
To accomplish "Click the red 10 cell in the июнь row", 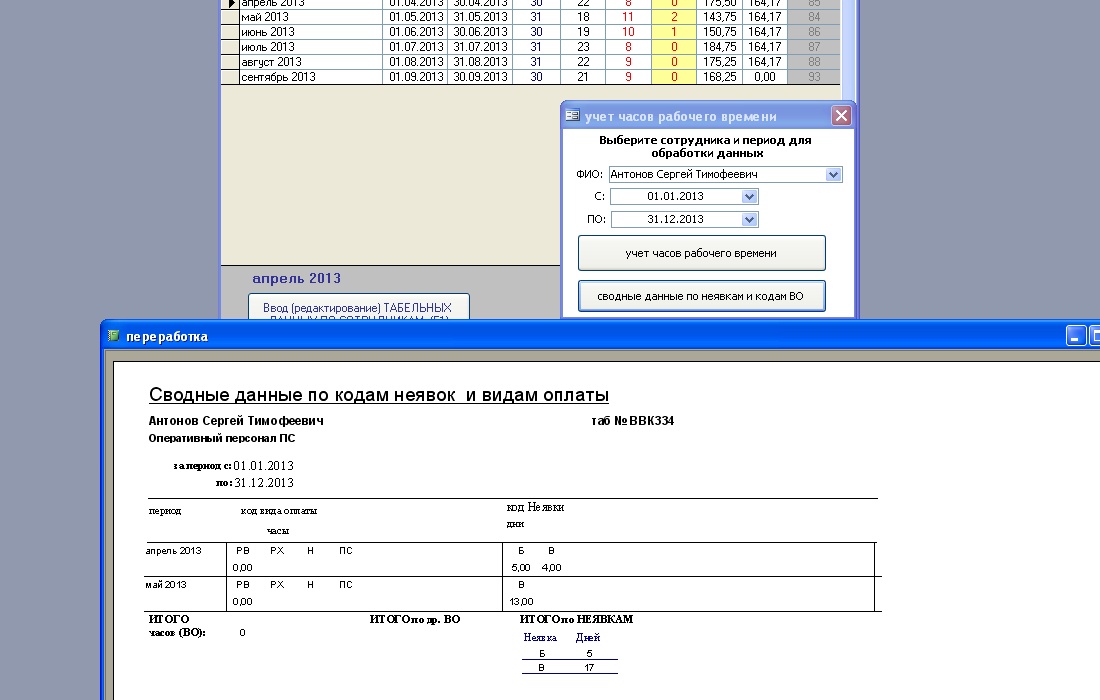I will click(x=628, y=32).
